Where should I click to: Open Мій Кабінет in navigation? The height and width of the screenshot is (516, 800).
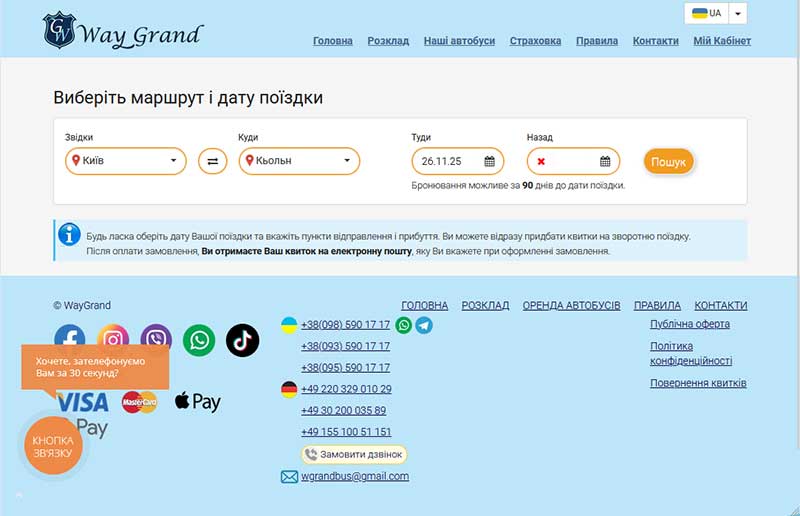coord(722,41)
